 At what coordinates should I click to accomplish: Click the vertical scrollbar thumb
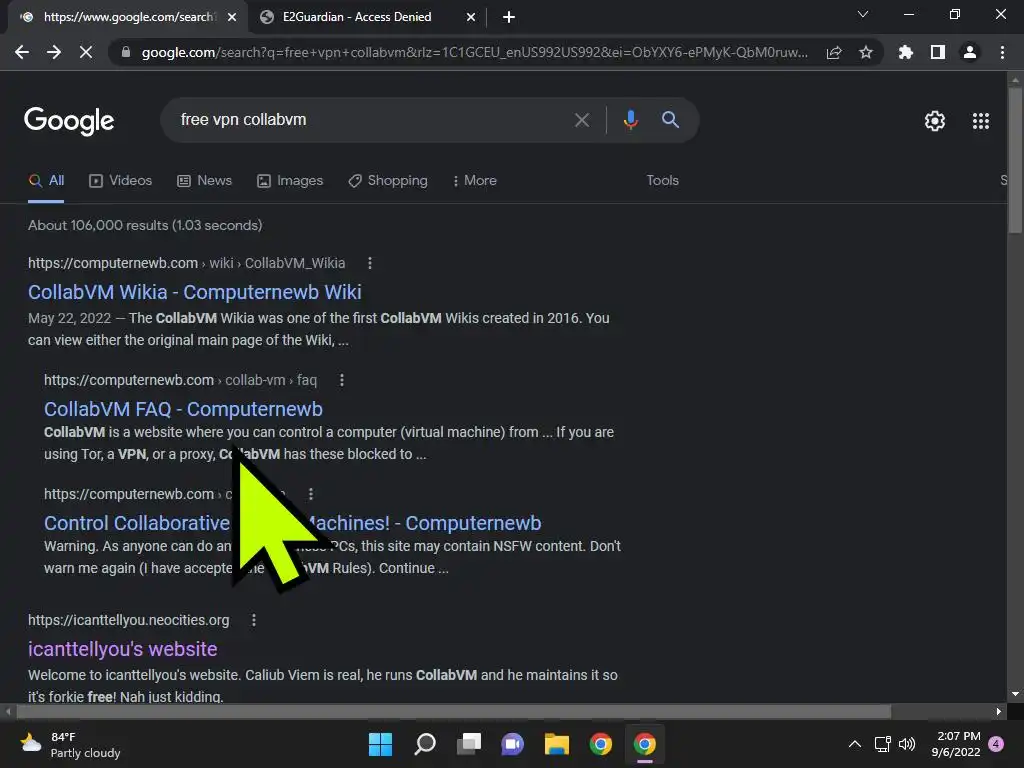[x=1015, y=160]
